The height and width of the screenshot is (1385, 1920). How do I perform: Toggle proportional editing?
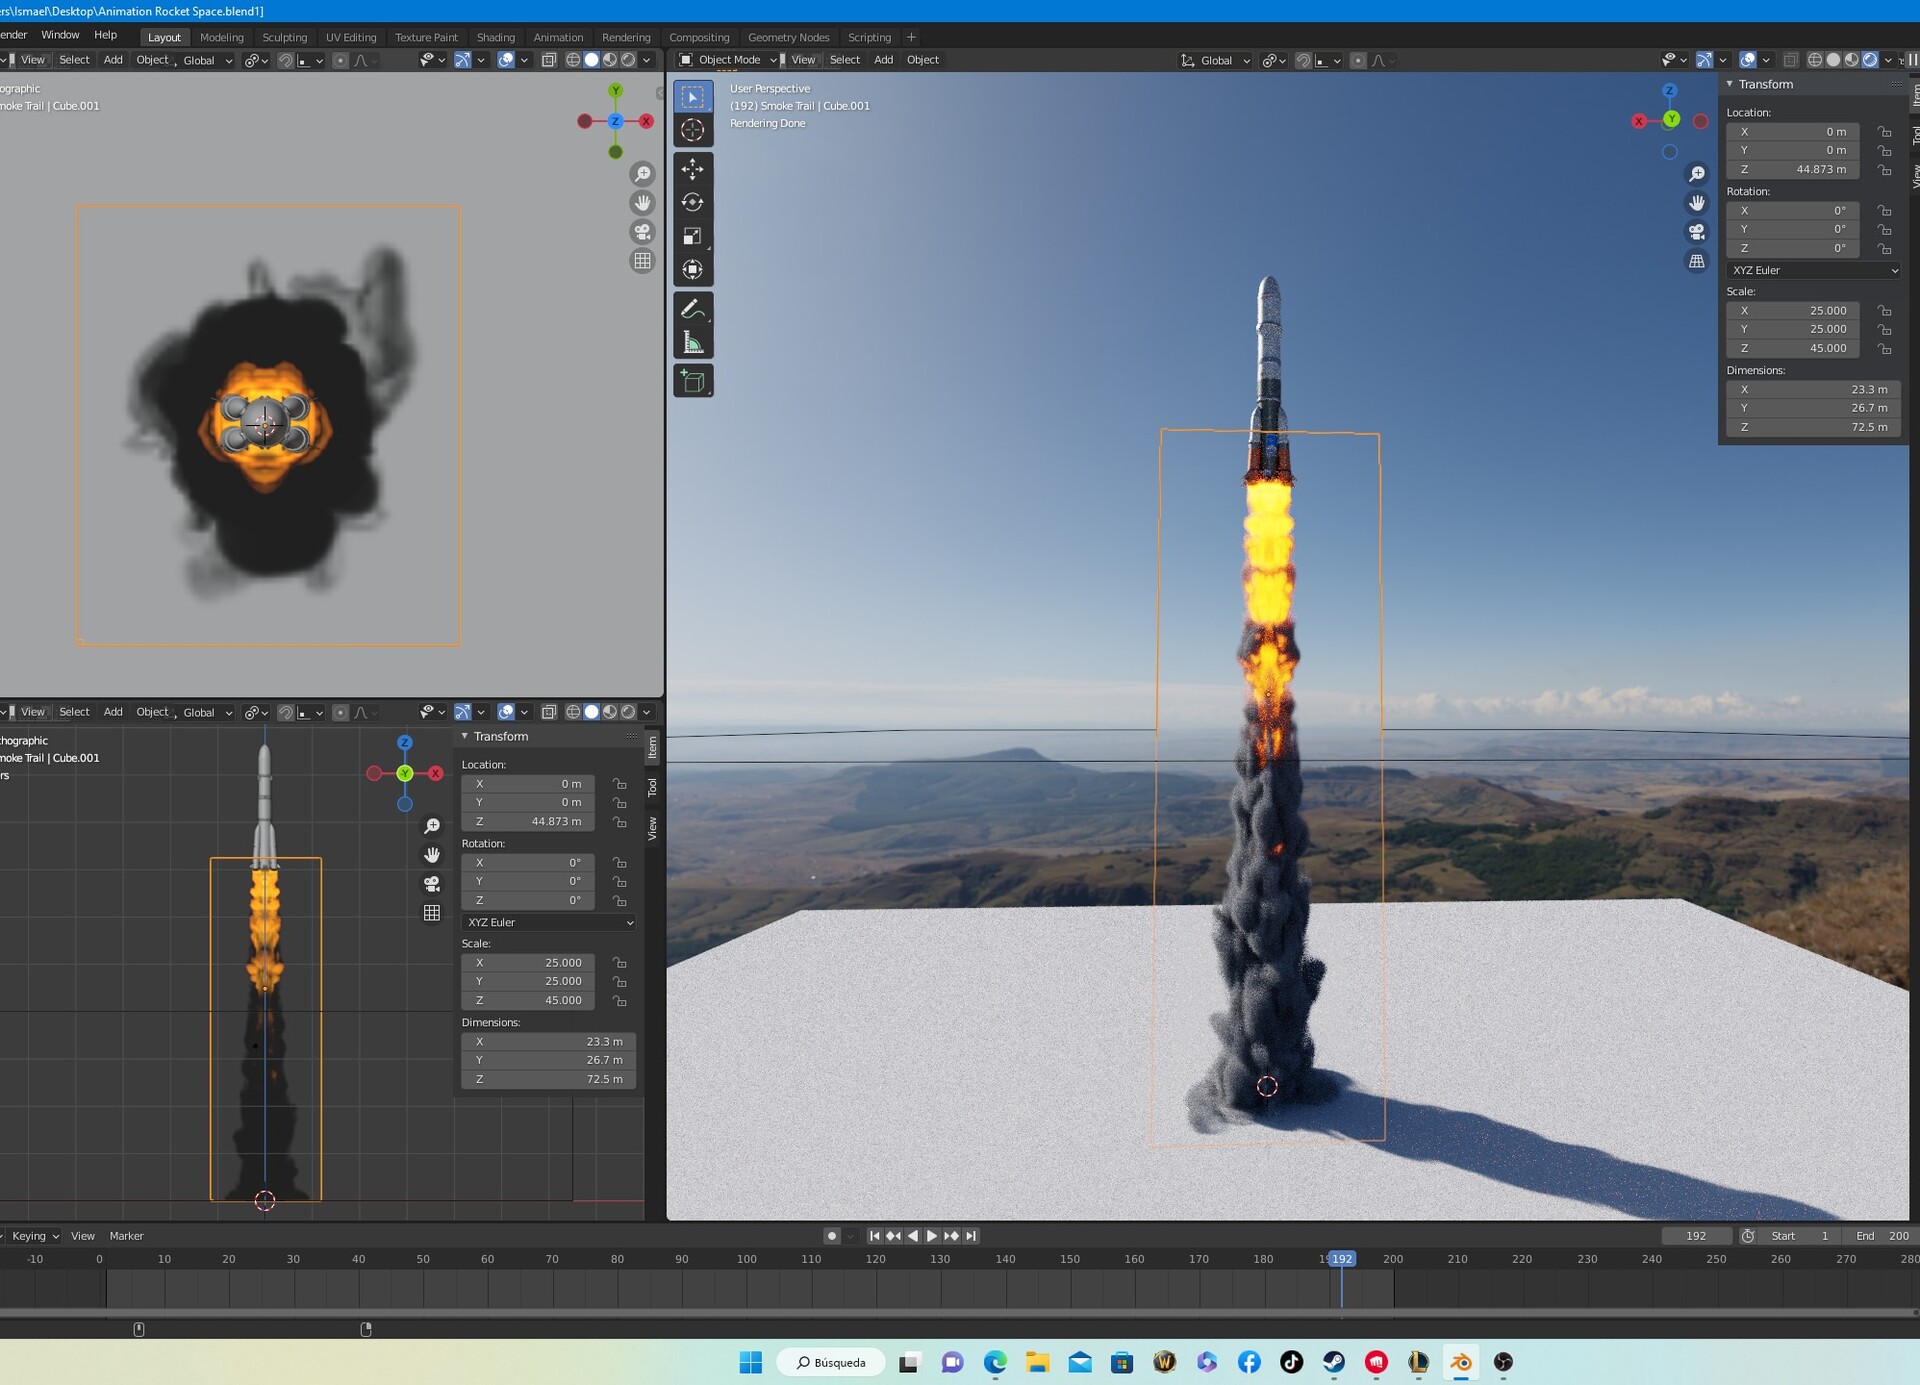coord(1357,60)
